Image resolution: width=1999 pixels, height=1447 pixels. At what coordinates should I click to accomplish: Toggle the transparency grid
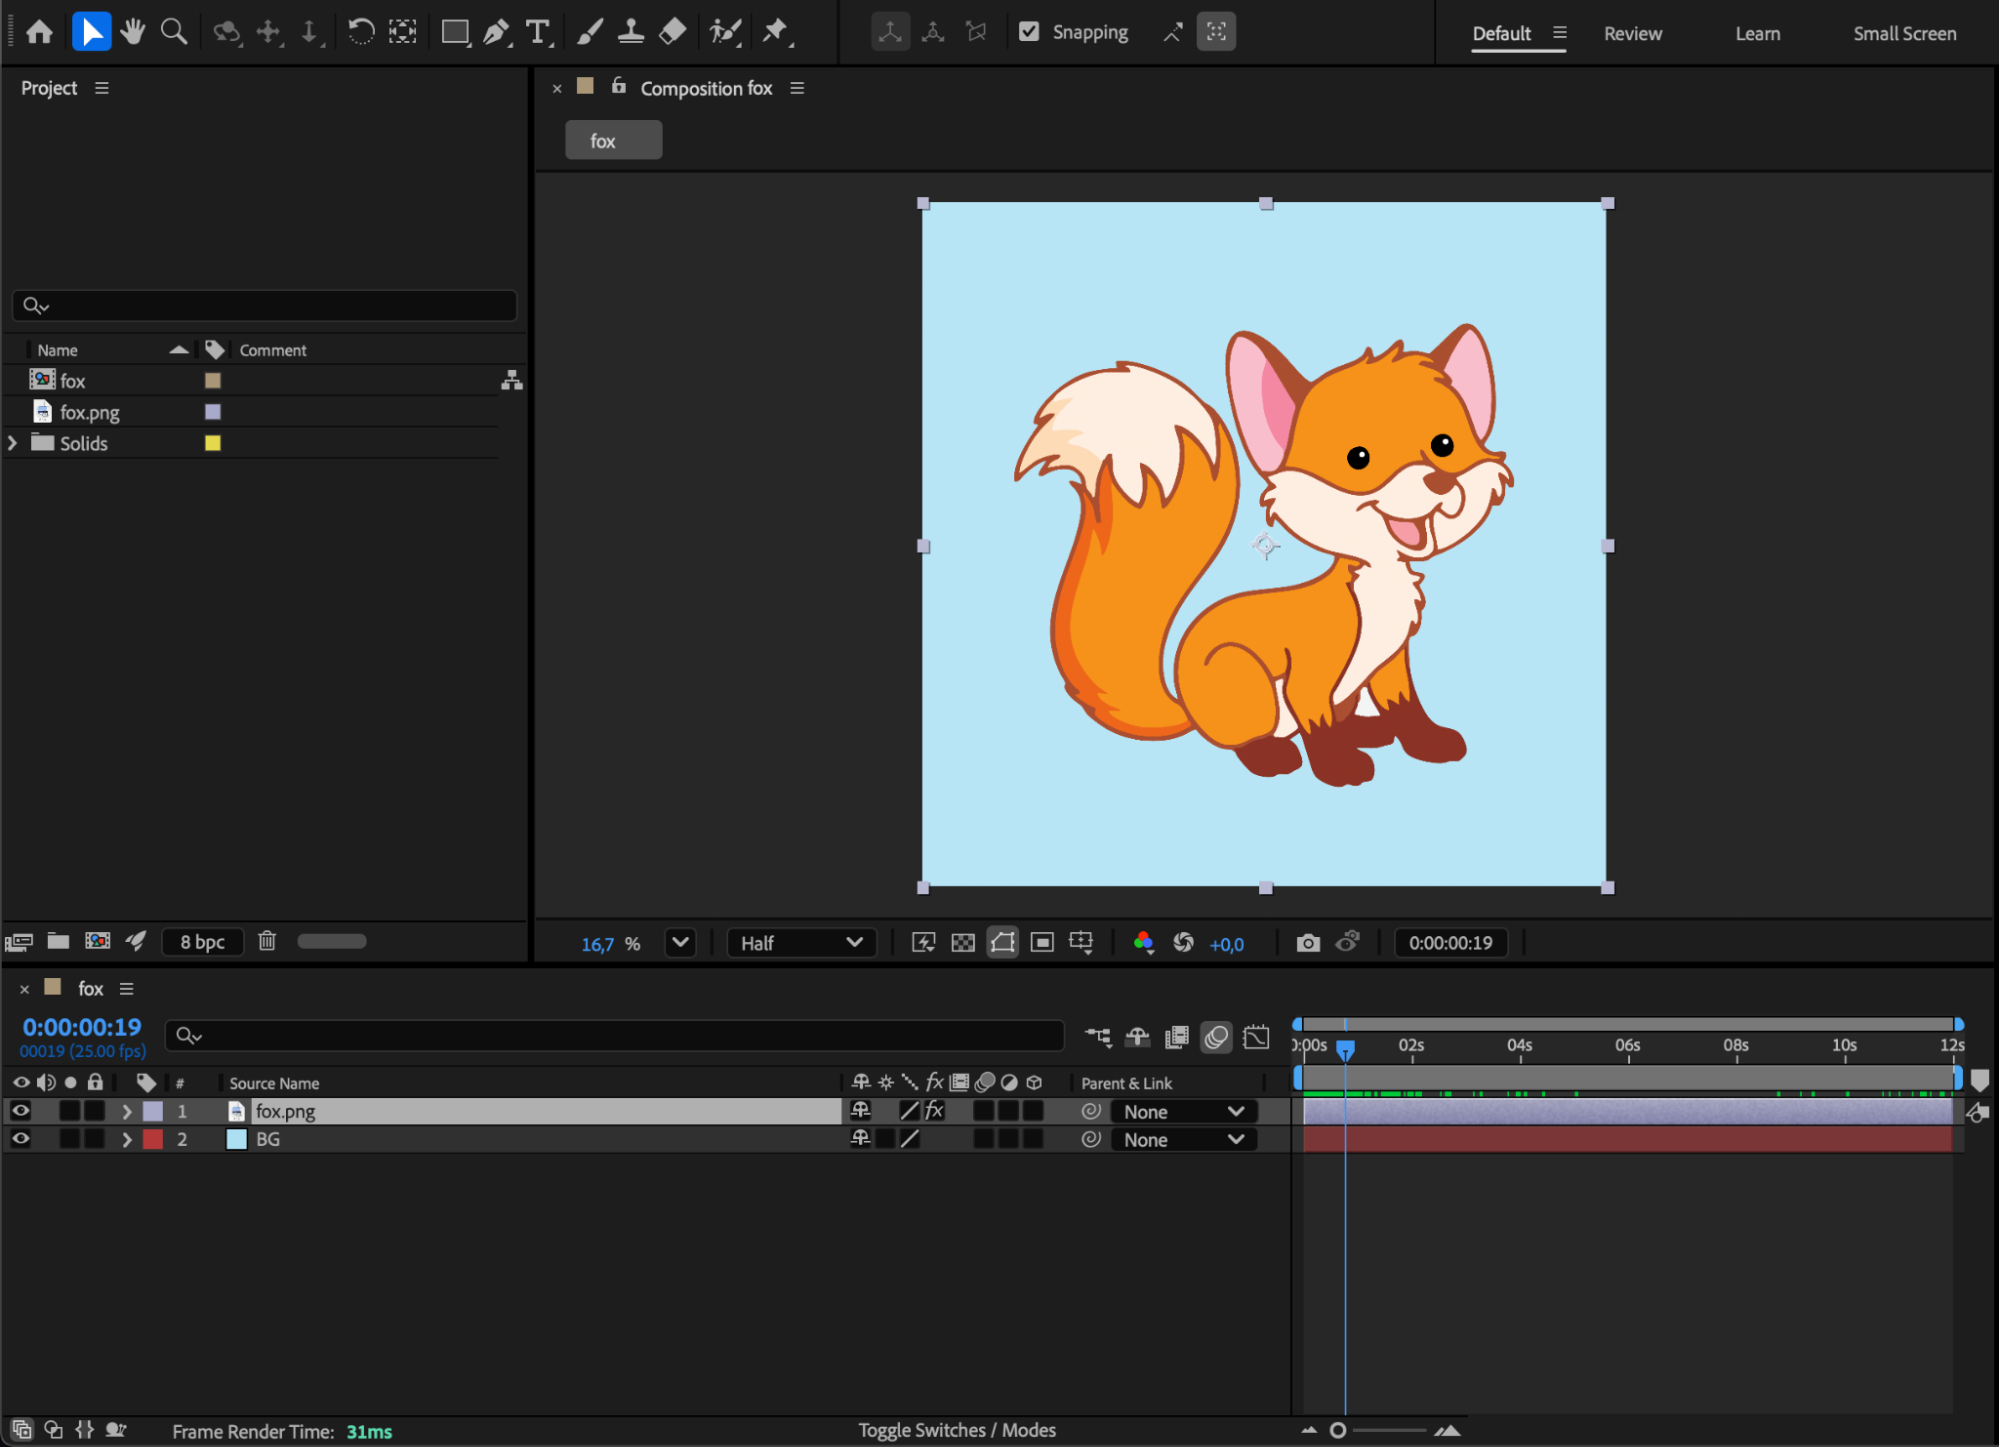(x=962, y=943)
